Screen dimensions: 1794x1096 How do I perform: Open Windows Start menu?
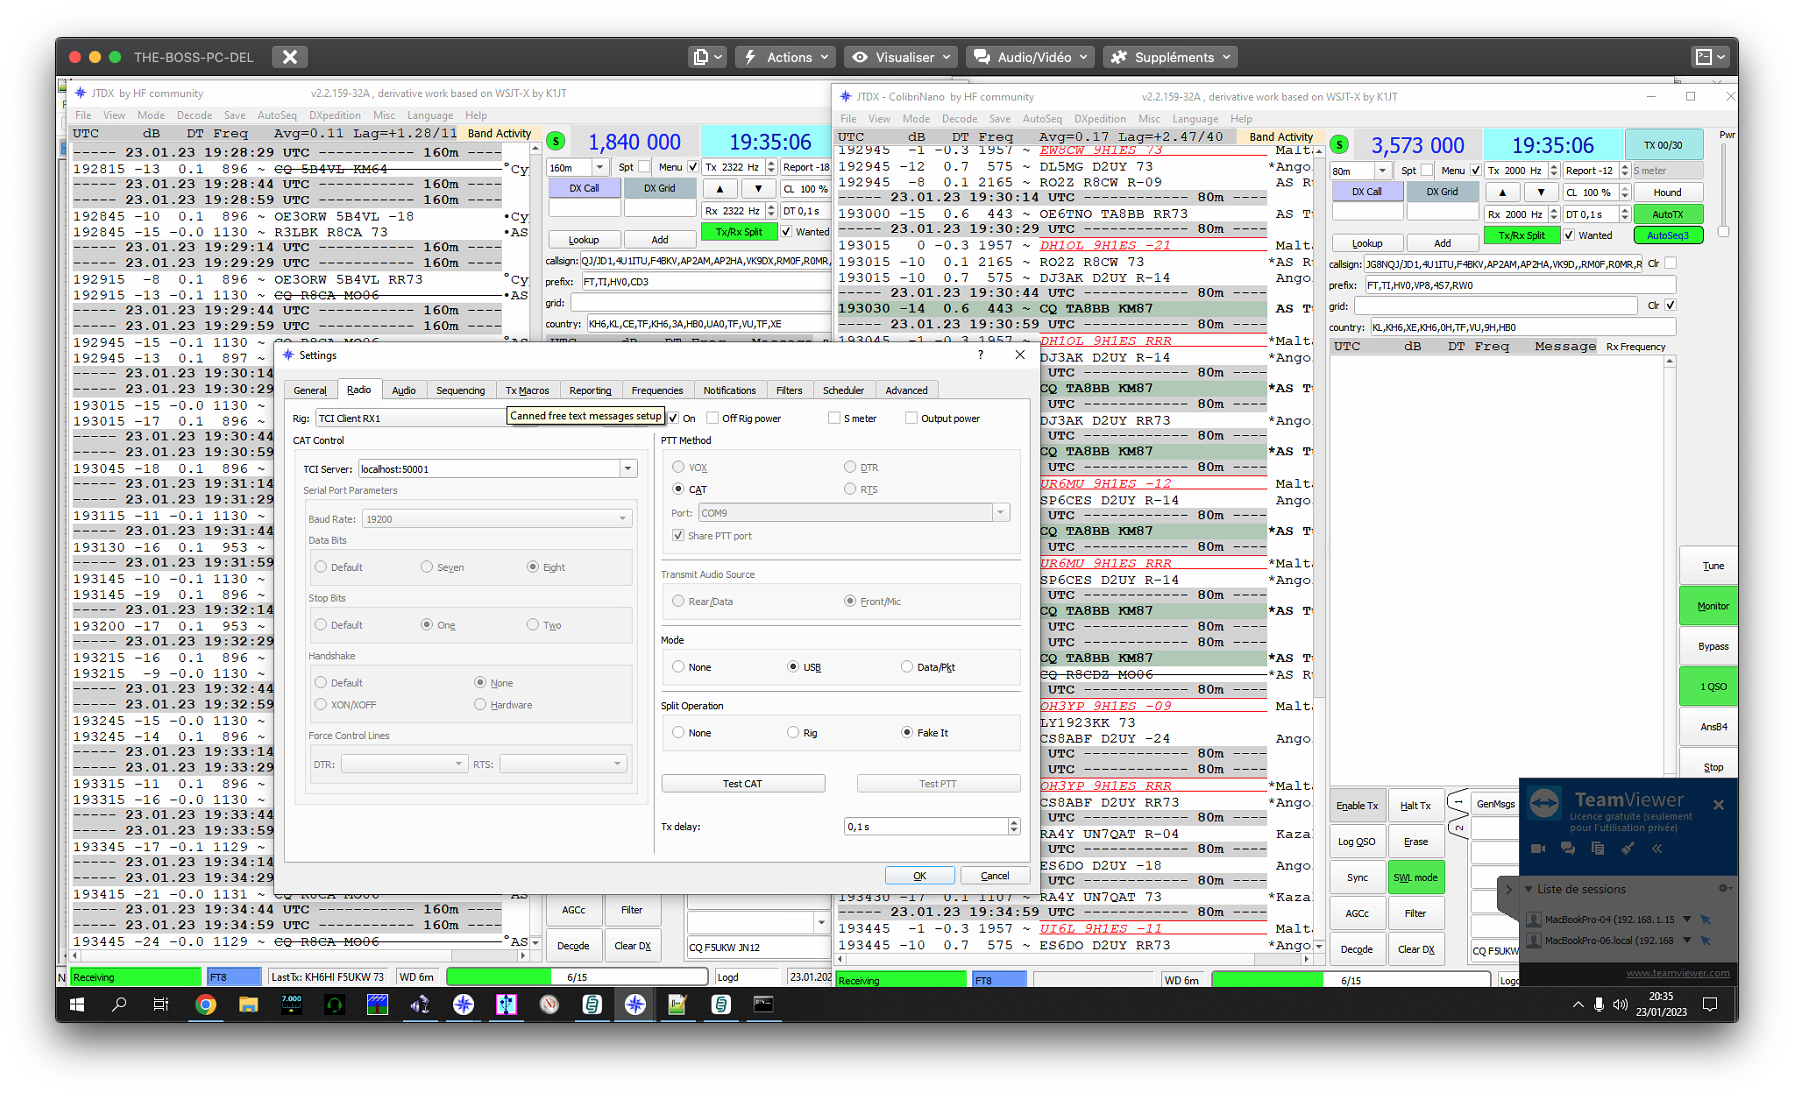tap(77, 1004)
